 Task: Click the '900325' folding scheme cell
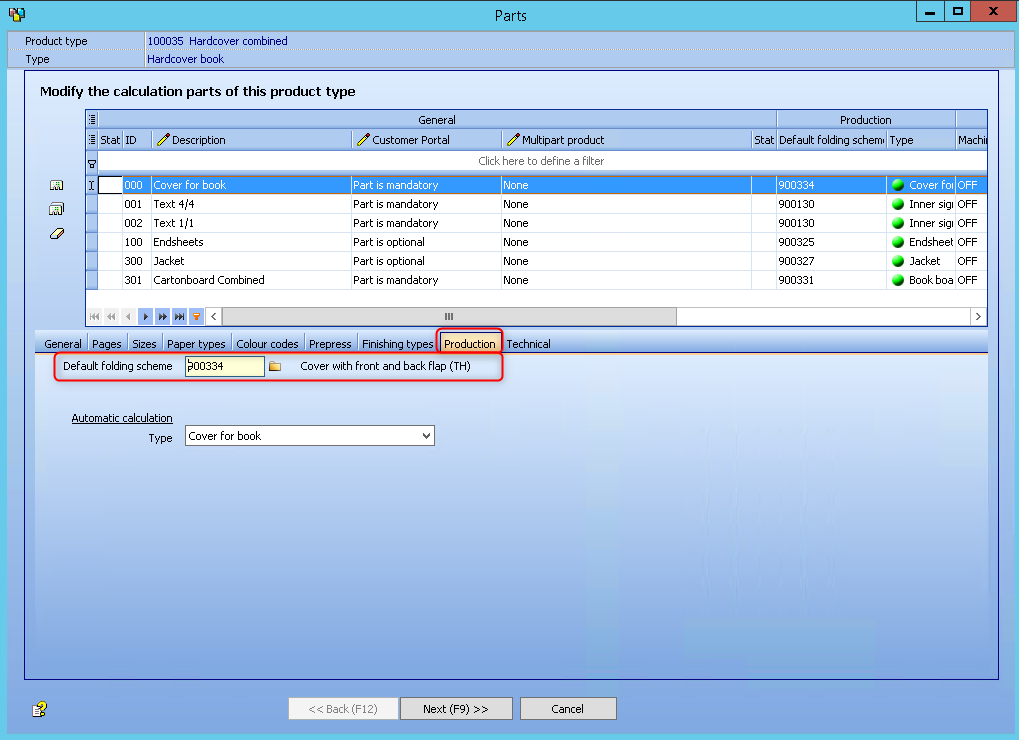pyautogui.click(x=831, y=242)
